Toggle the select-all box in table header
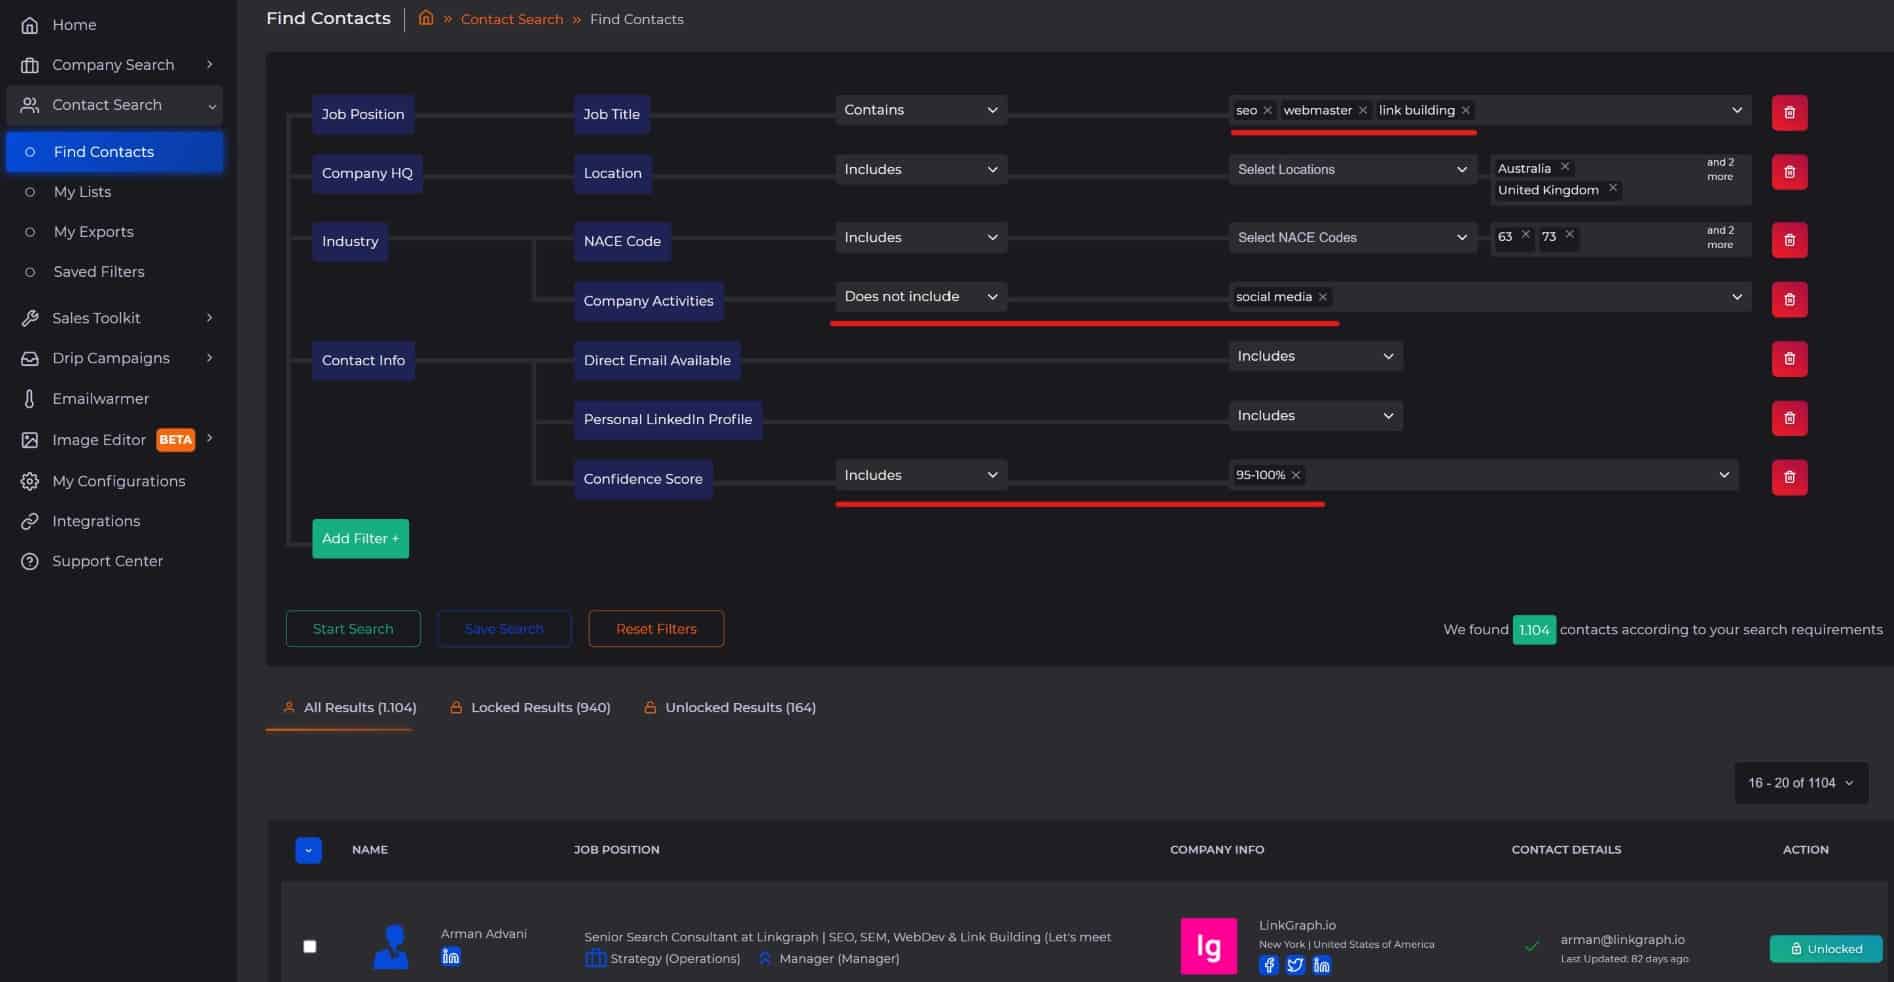This screenshot has width=1894, height=982. coord(308,850)
